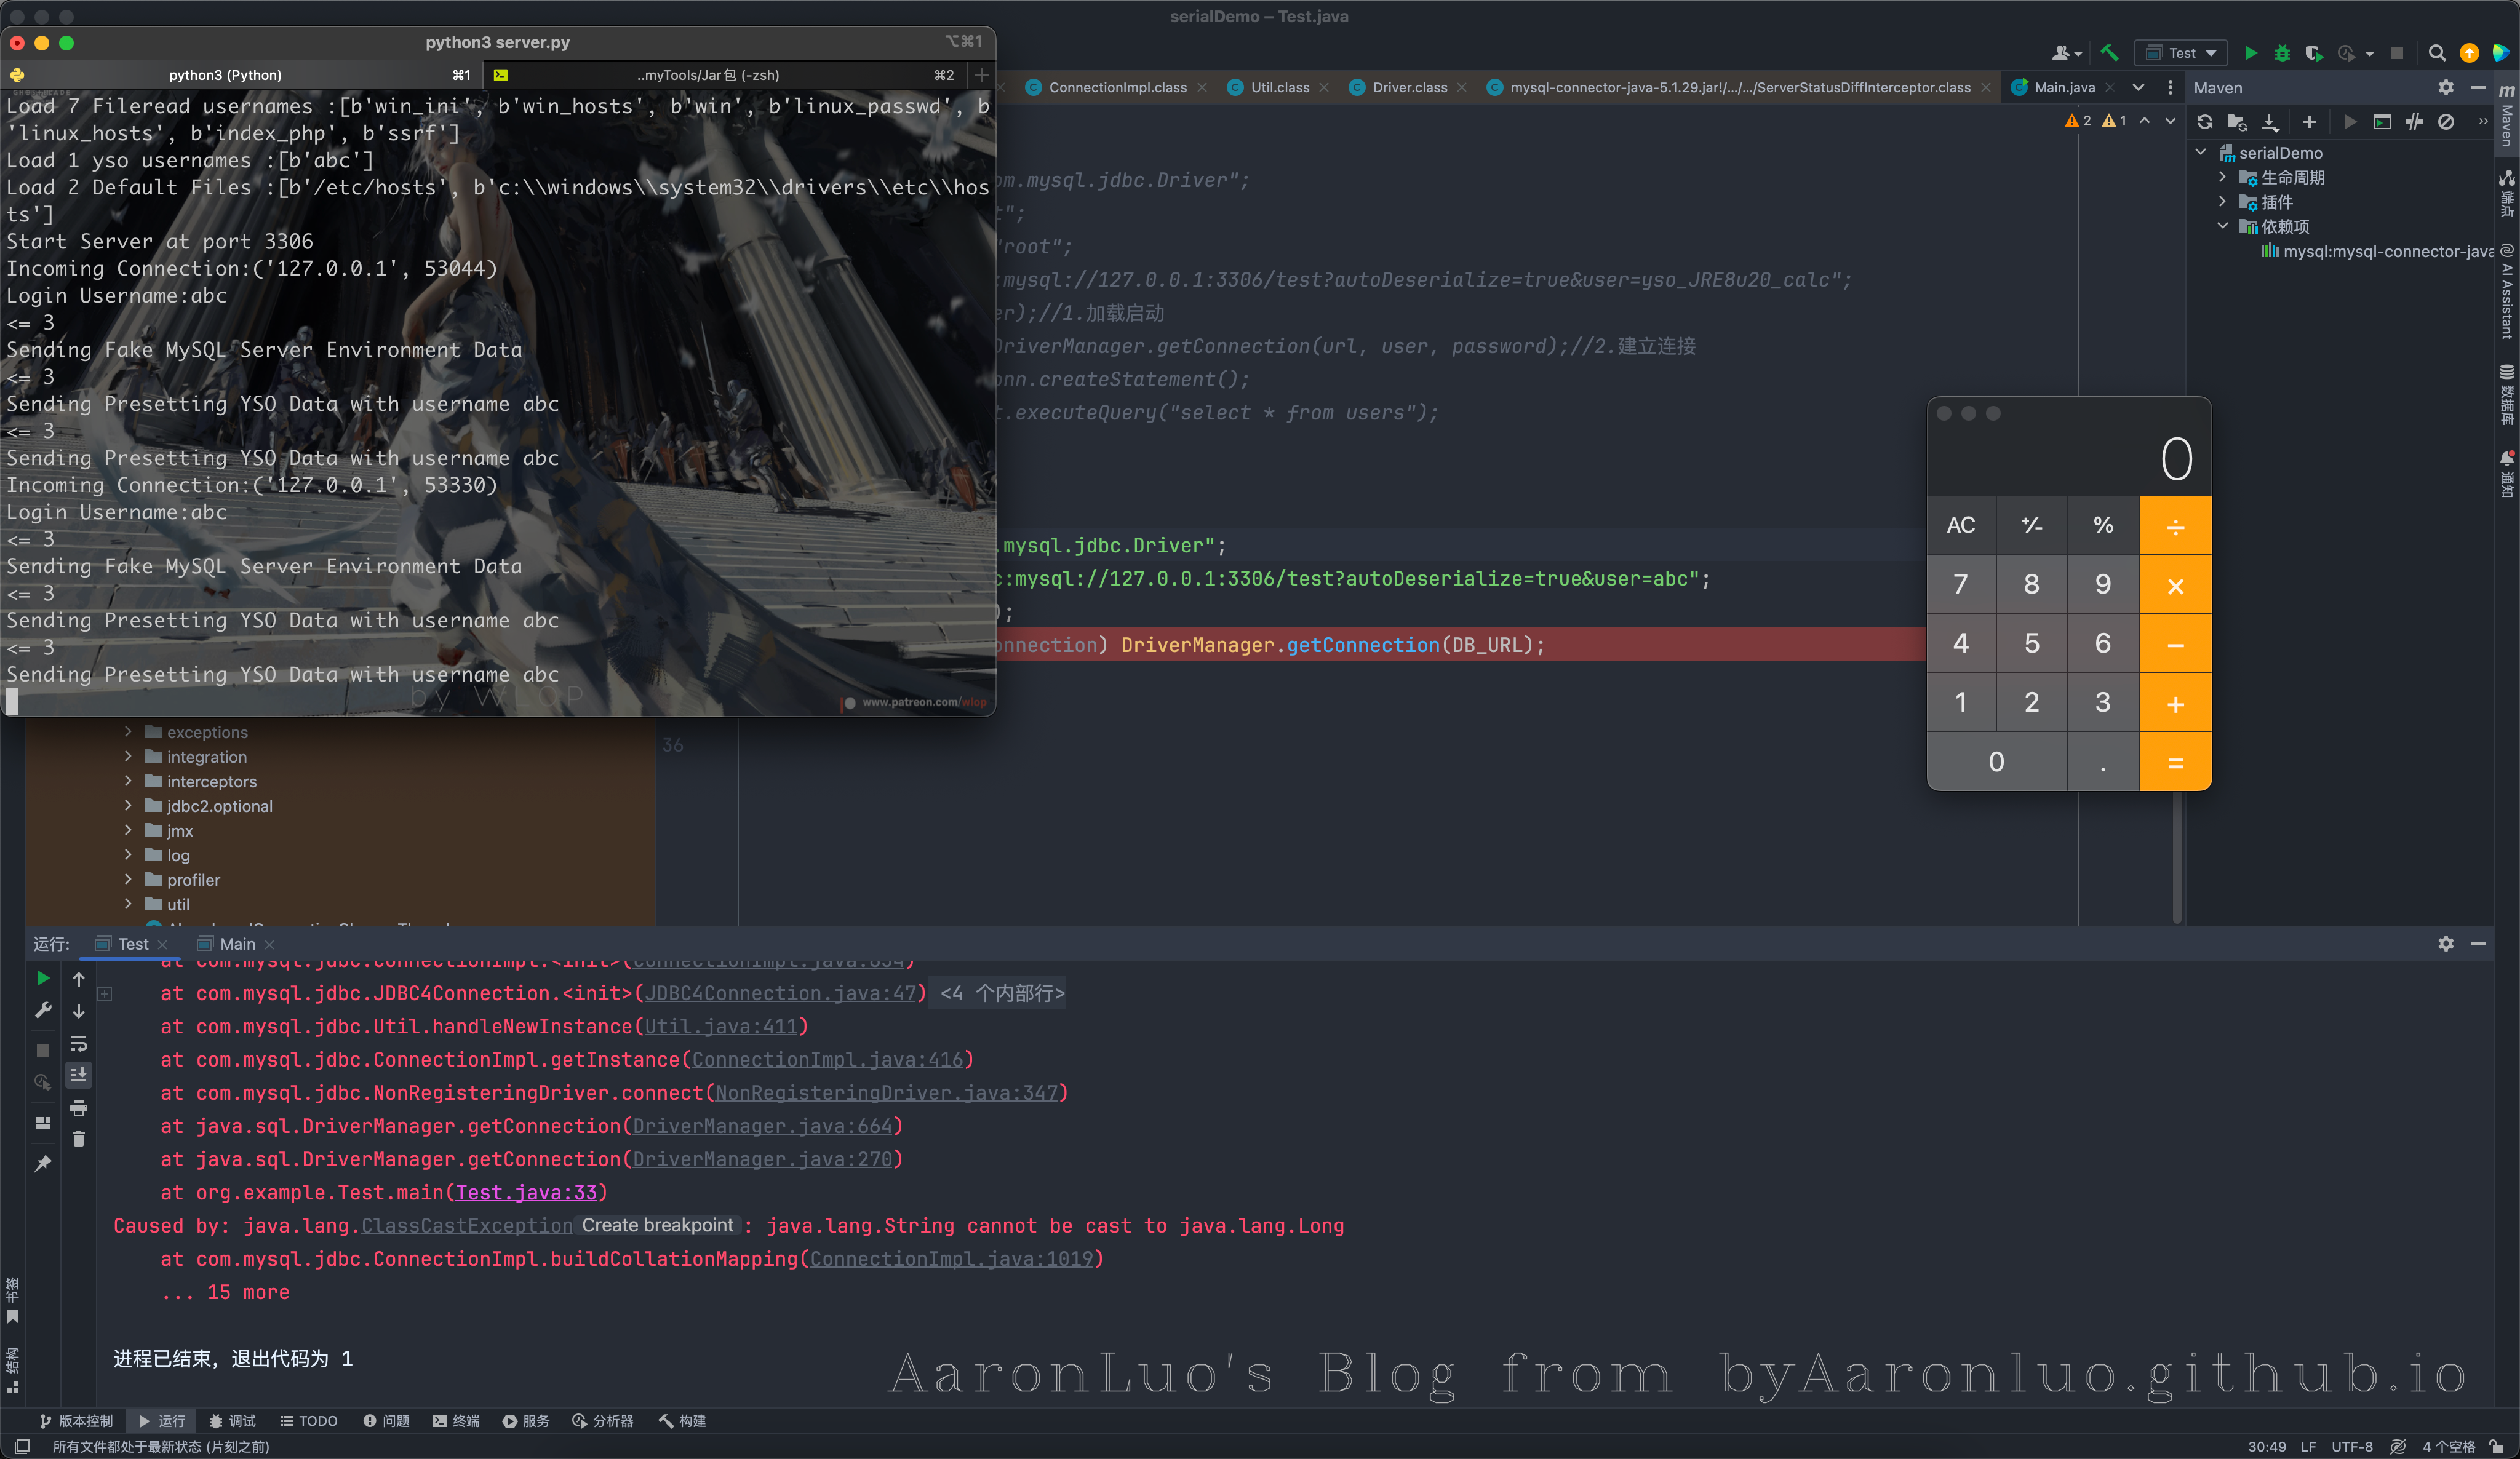Toggle soft-wrap in run console

coord(79,1043)
